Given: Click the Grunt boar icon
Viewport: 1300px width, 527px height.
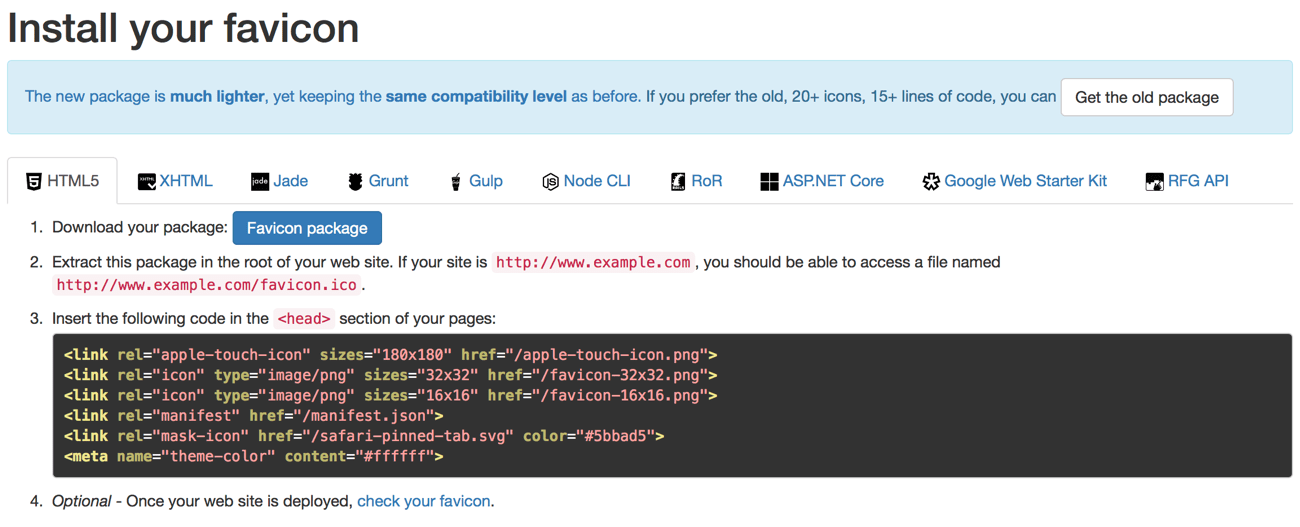Looking at the screenshot, I should point(355,182).
